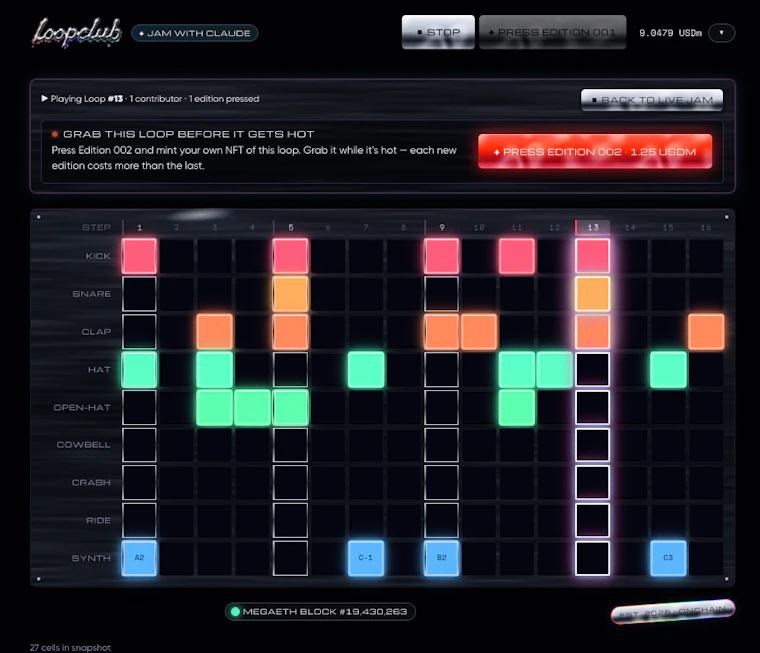The width and height of the screenshot is (760, 653).
Task: Click the COWBELL row label
Action: [83, 445]
